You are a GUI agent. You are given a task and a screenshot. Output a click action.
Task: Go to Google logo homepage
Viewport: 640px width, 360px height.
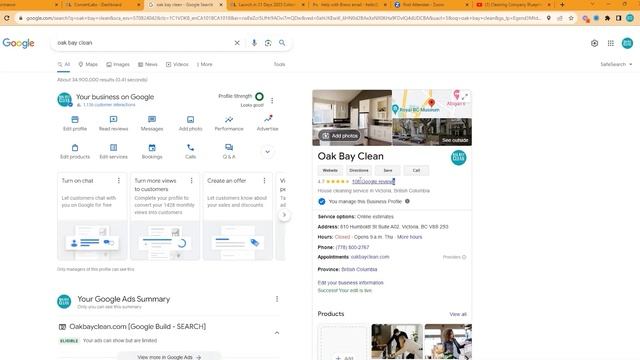point(18,43)
